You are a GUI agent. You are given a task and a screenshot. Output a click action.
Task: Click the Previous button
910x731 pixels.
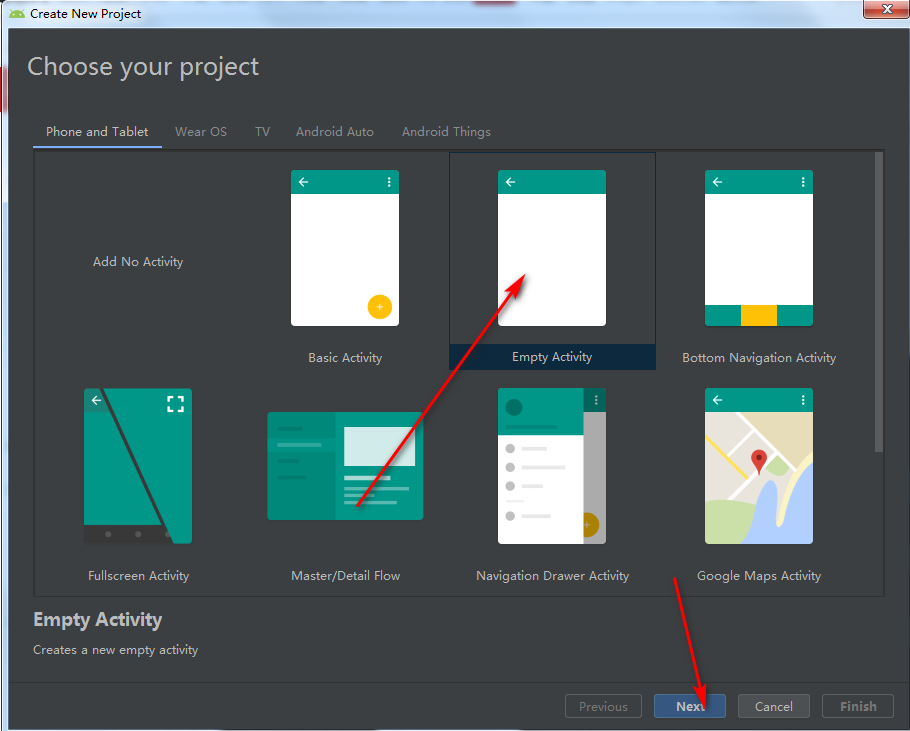603,706
